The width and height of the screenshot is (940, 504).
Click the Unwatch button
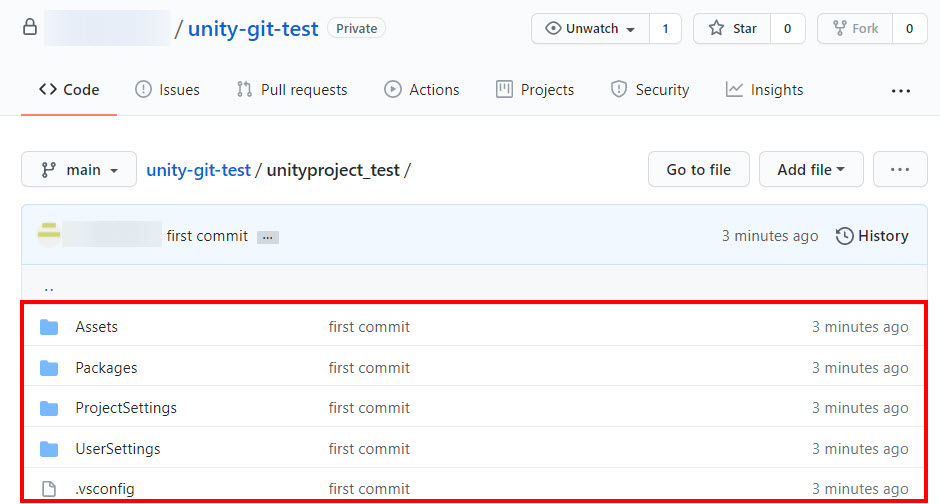(590, 28)
